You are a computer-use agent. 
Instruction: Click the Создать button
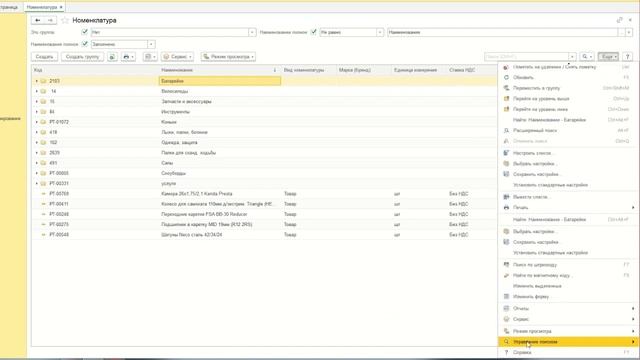(x=44, y=57)
